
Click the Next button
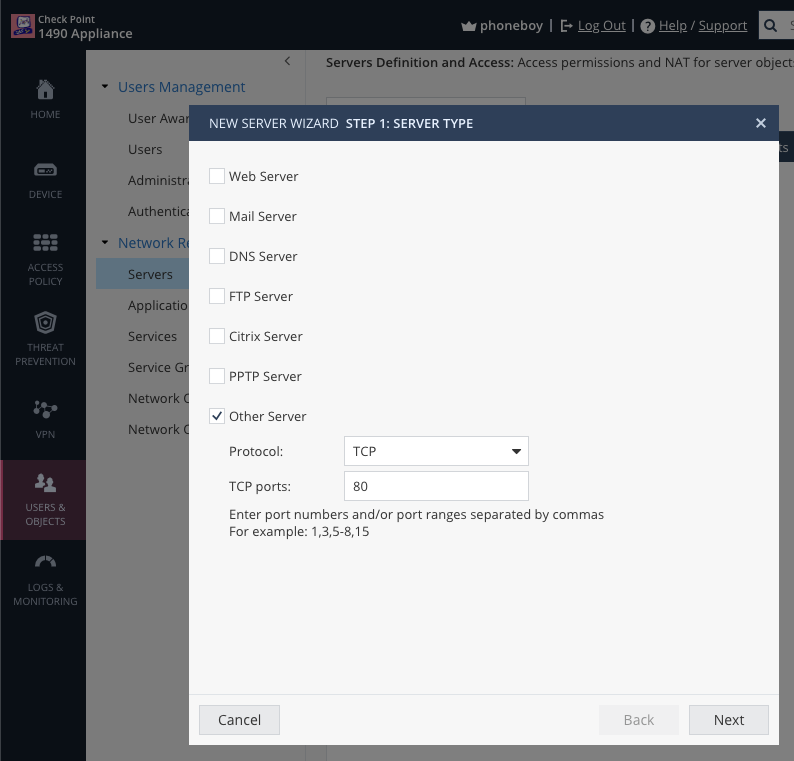(729, 720)
